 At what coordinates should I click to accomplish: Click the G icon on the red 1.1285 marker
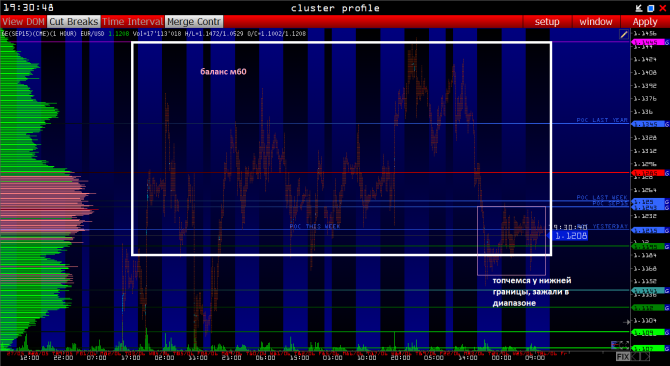tap(667, 173)
